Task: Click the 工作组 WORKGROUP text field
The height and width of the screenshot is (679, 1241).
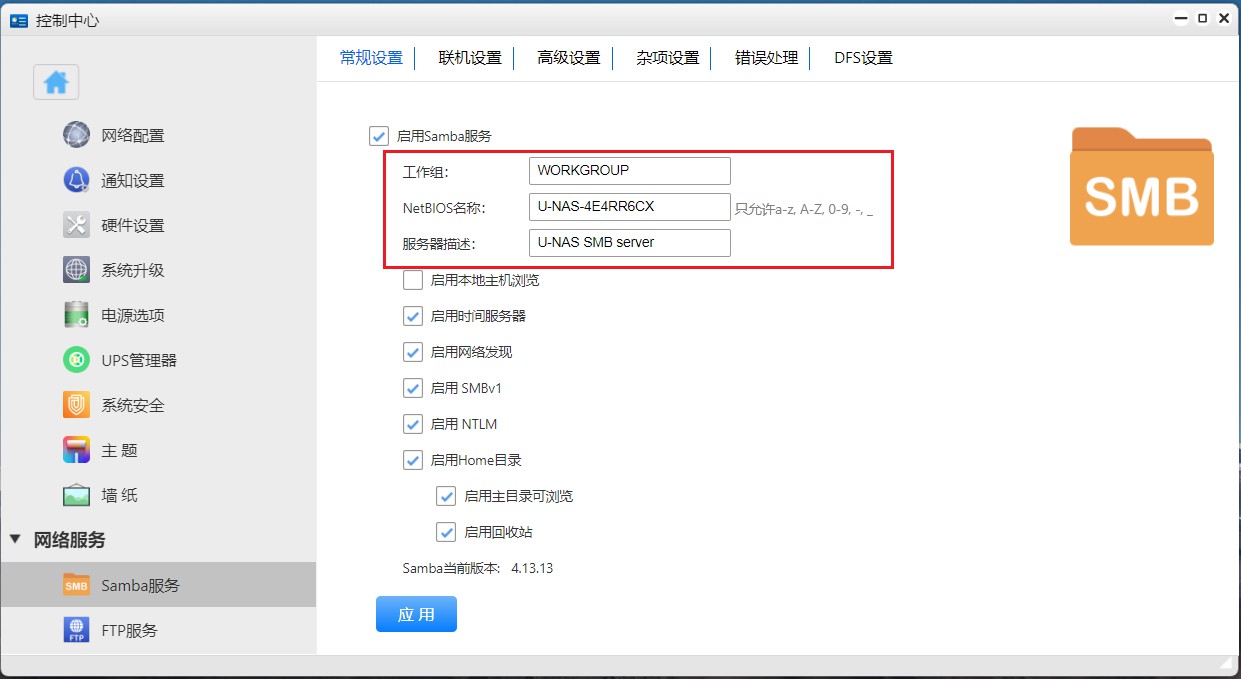Action: pos(629,170)
